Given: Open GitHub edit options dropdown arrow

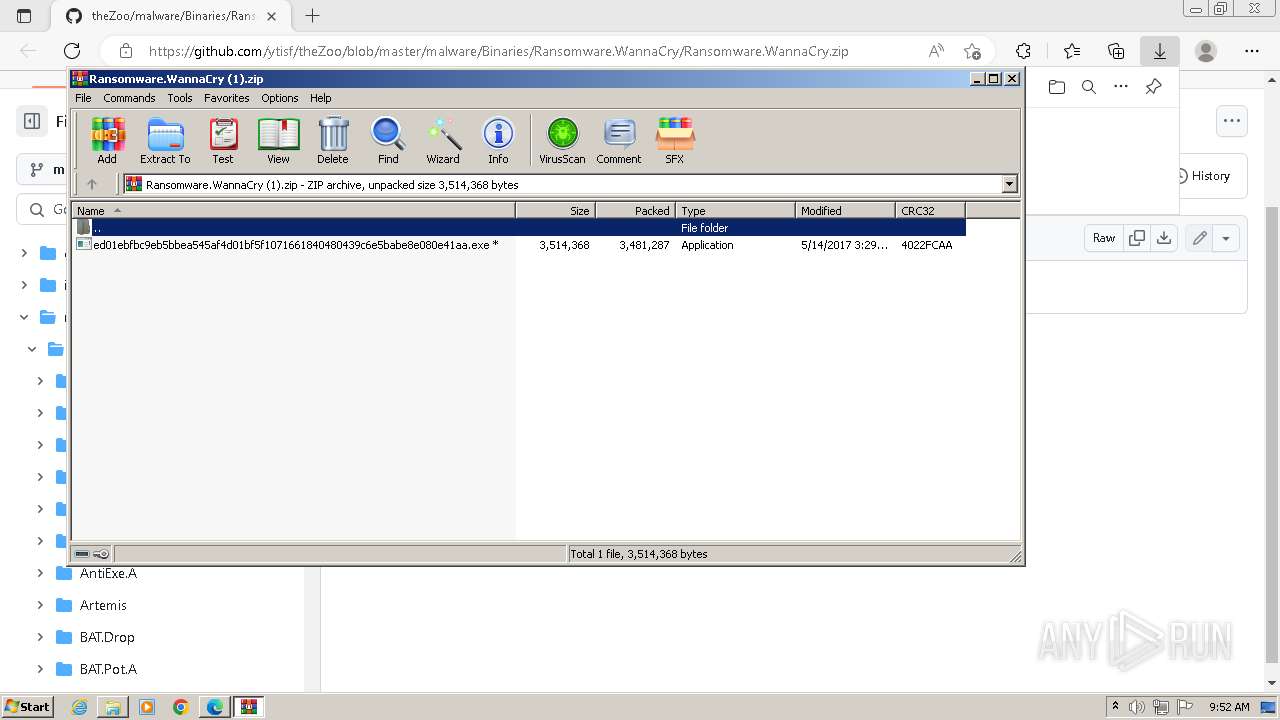Looking at the screenshot, I should coord(1226,238).
